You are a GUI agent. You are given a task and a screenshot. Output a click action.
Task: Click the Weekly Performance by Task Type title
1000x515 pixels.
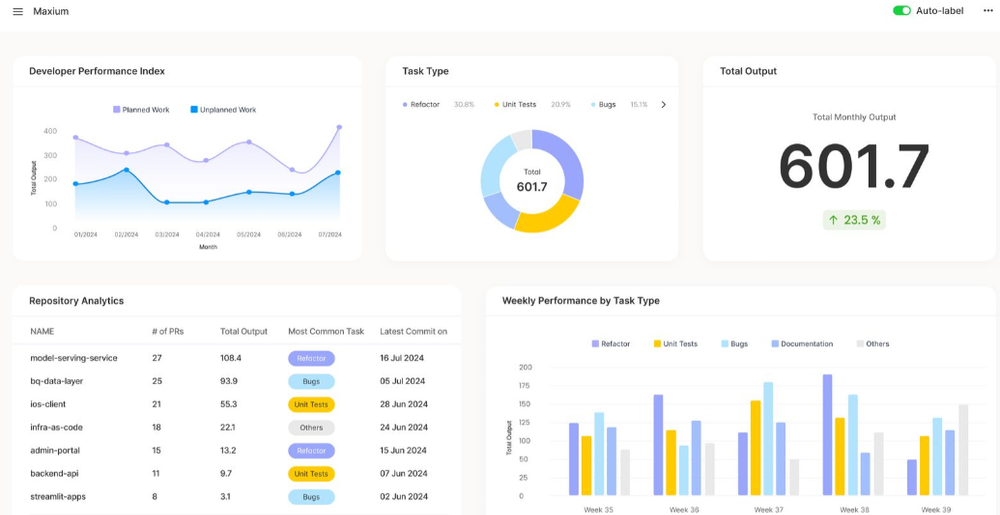tap(581, 300)
